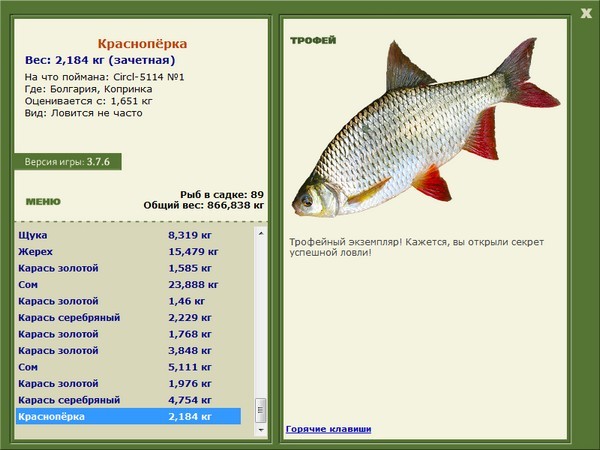
Task: Click the Версия игры: 3.7.6 label
Action: point(67,161)
